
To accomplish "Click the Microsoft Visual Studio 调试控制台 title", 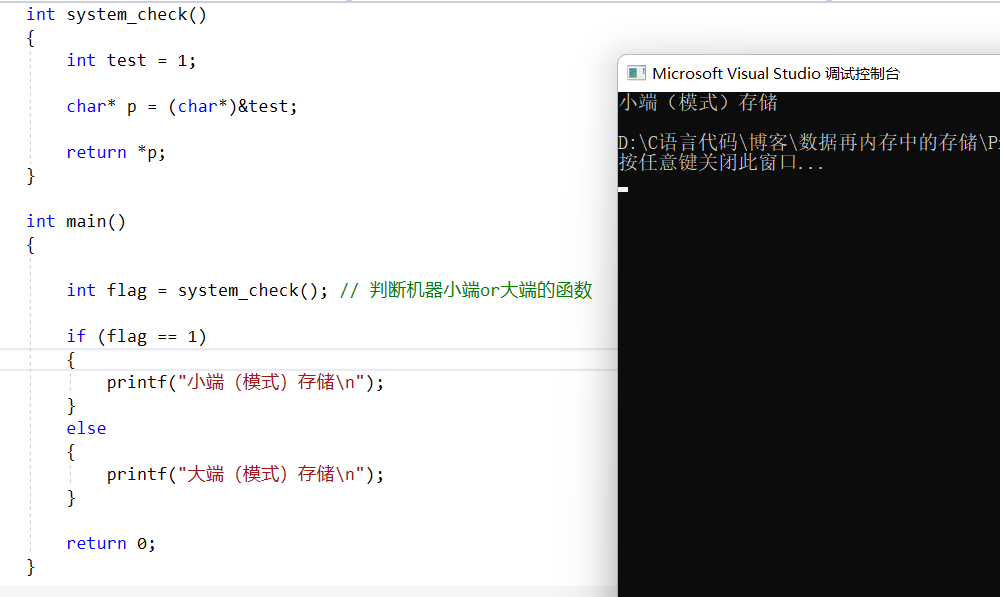I will [x=776, y=73].
